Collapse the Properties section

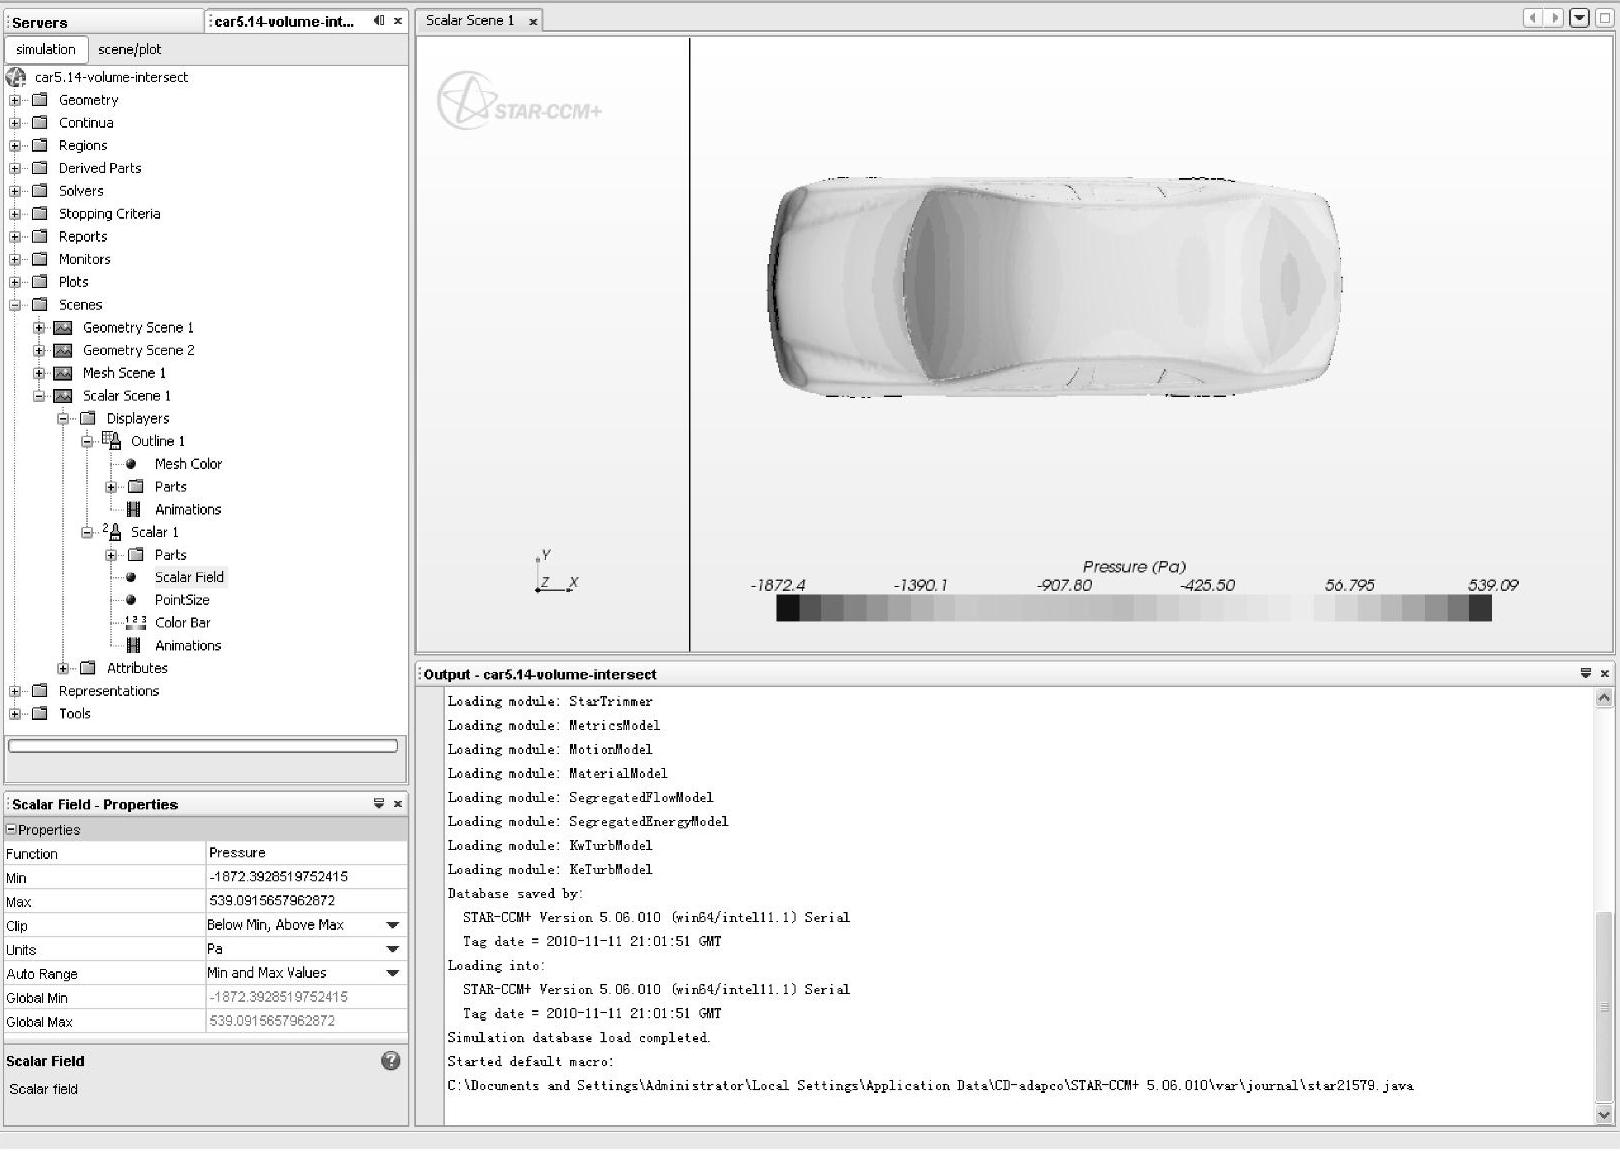(11, 829)
